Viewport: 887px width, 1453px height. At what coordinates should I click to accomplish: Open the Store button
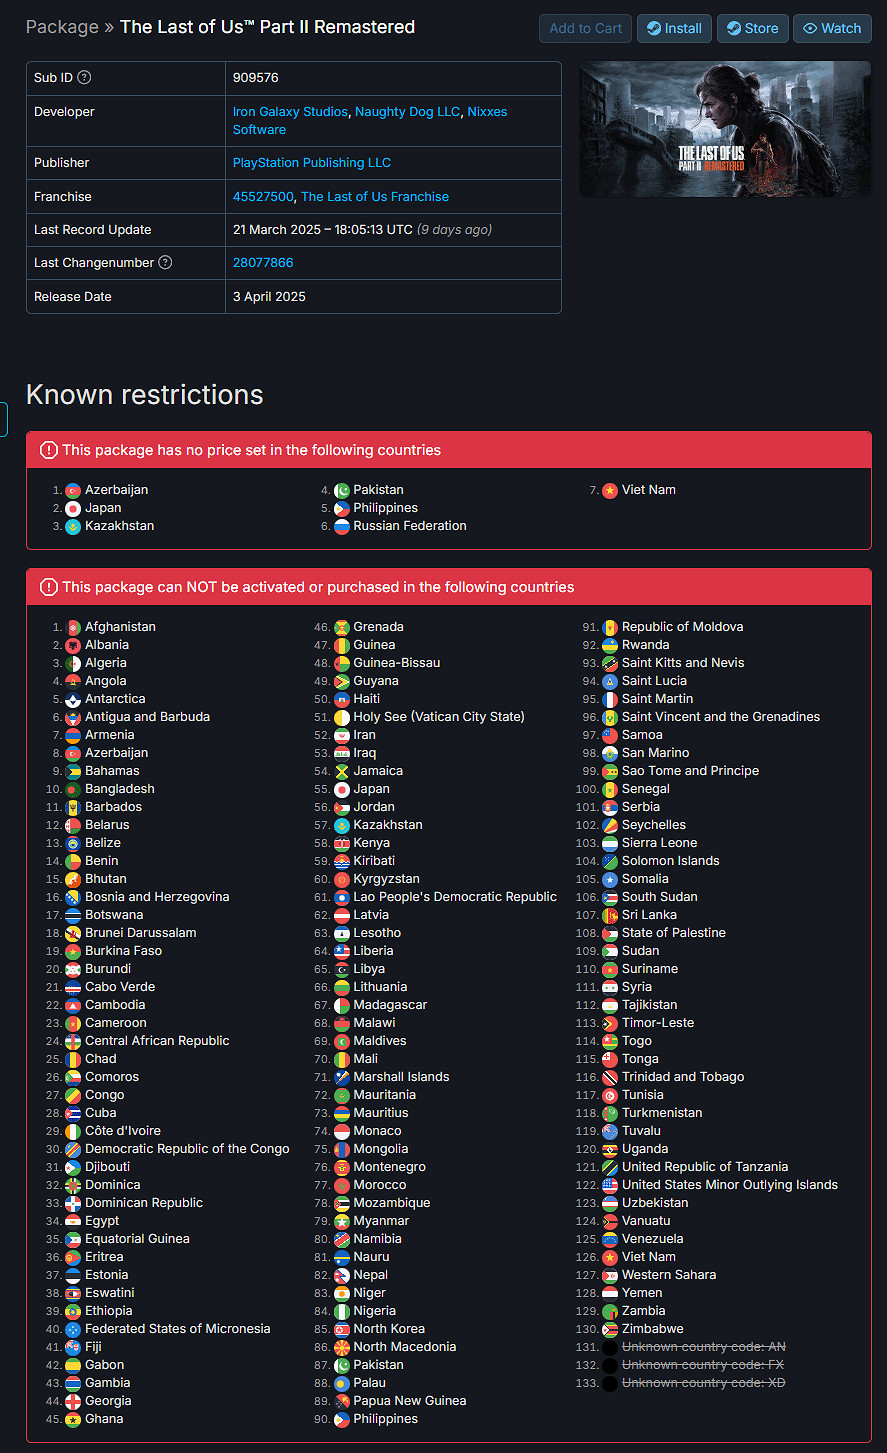[x=752, y=28]
